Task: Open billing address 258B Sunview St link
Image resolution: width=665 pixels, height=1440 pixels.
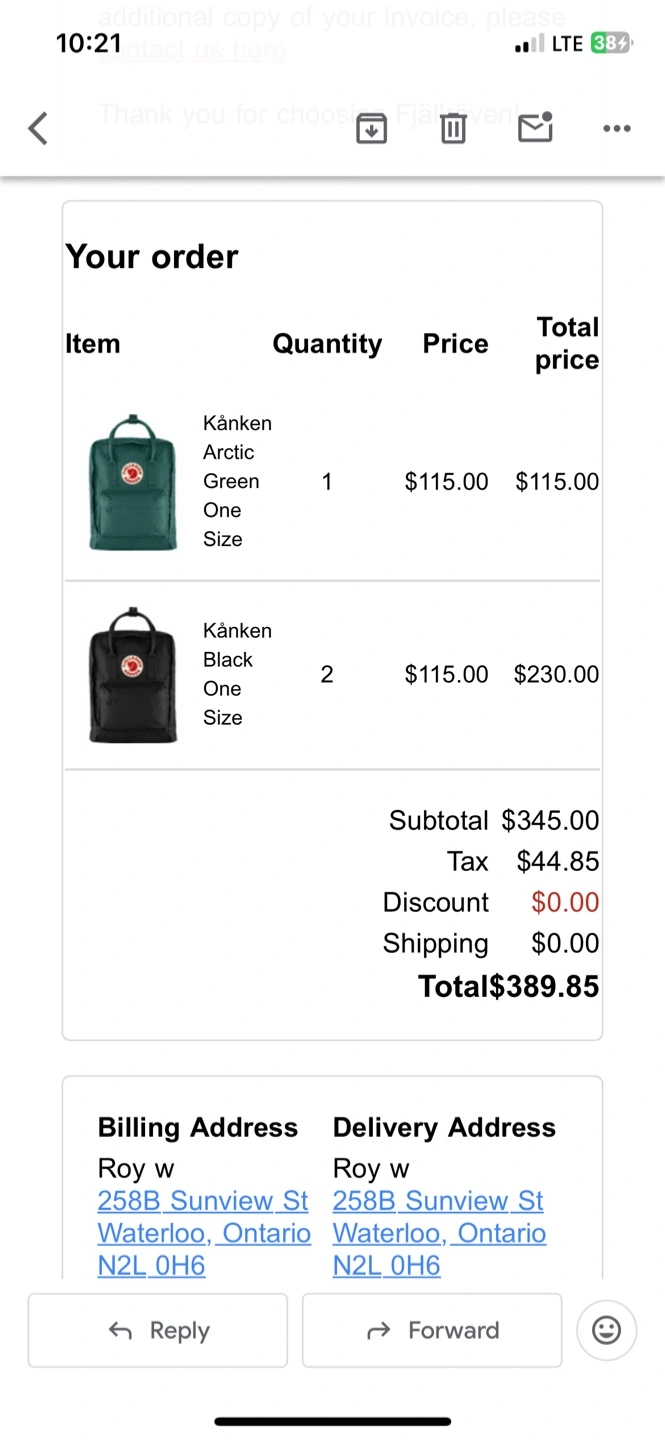Action: [x=203, y=1200]
